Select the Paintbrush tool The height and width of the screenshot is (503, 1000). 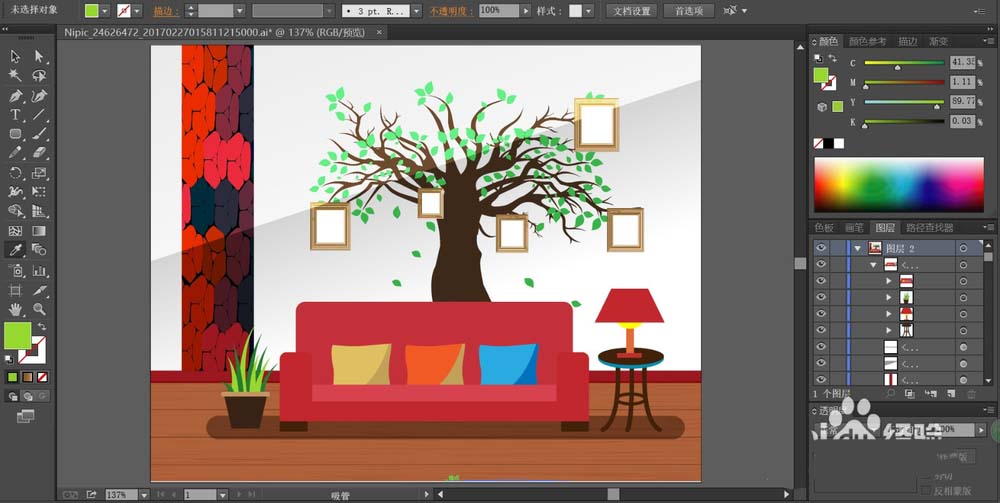coord(39,134)
